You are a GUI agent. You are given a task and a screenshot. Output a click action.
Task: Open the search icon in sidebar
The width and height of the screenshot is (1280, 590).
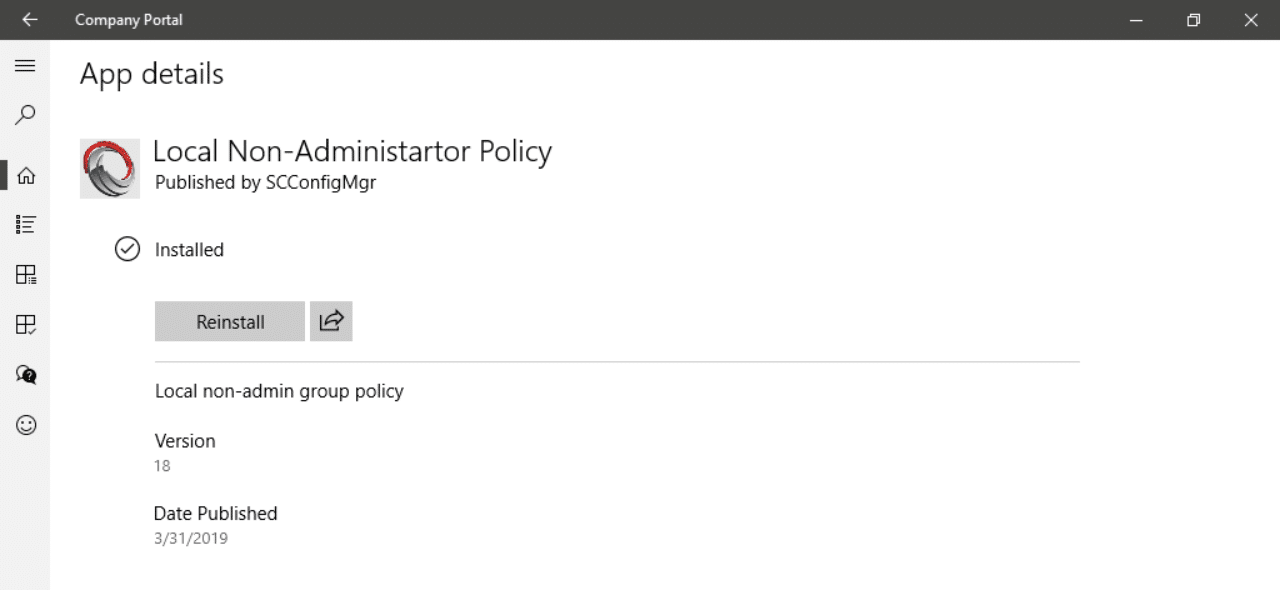26,115
